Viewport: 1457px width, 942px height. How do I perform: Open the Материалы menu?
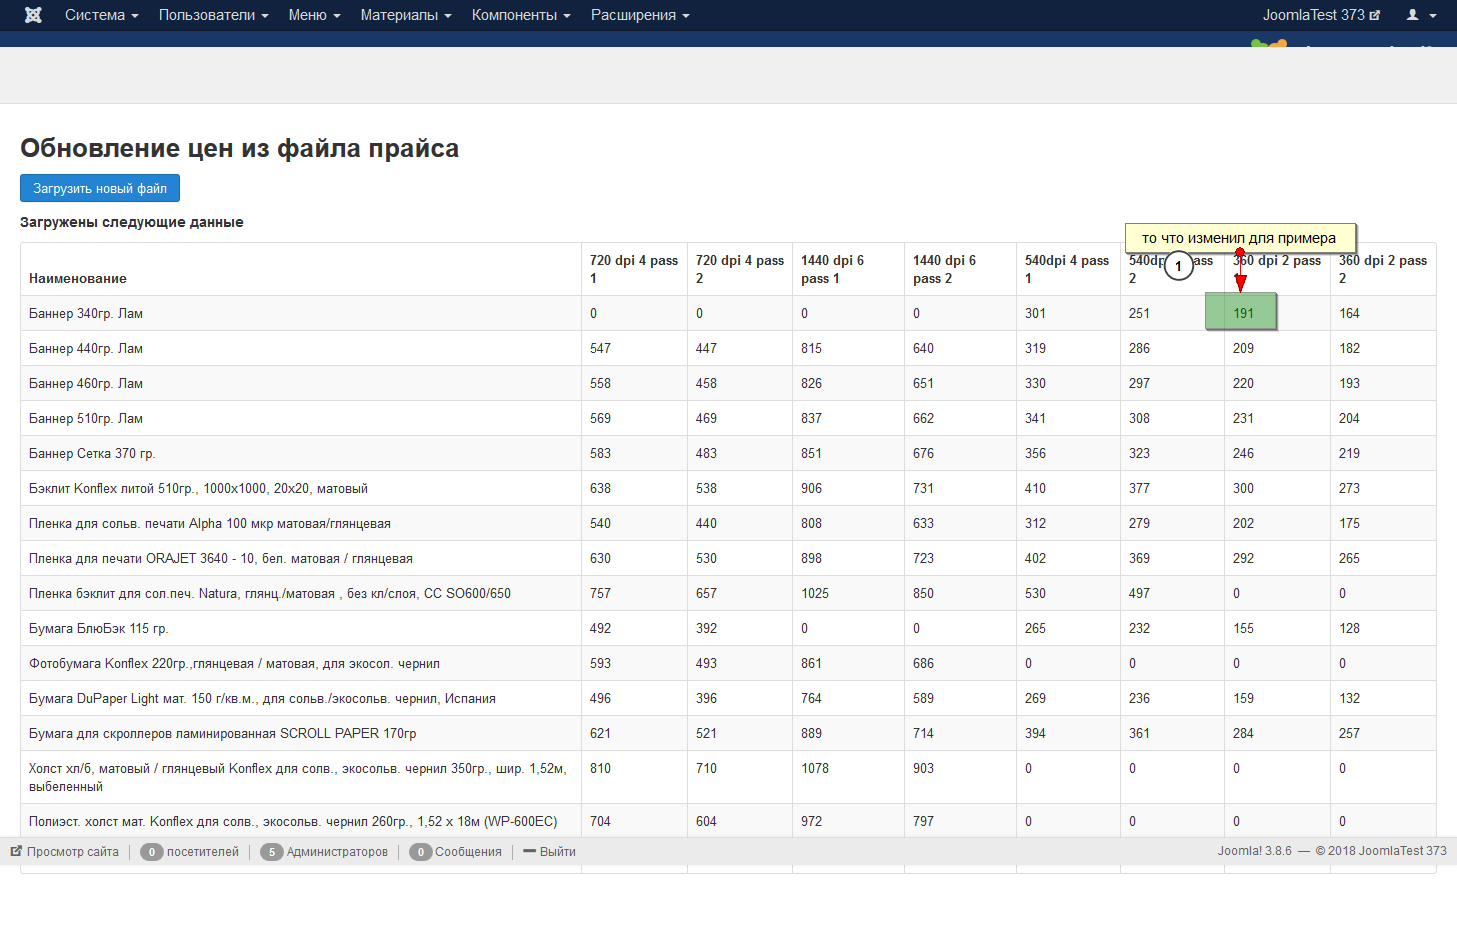405,15
